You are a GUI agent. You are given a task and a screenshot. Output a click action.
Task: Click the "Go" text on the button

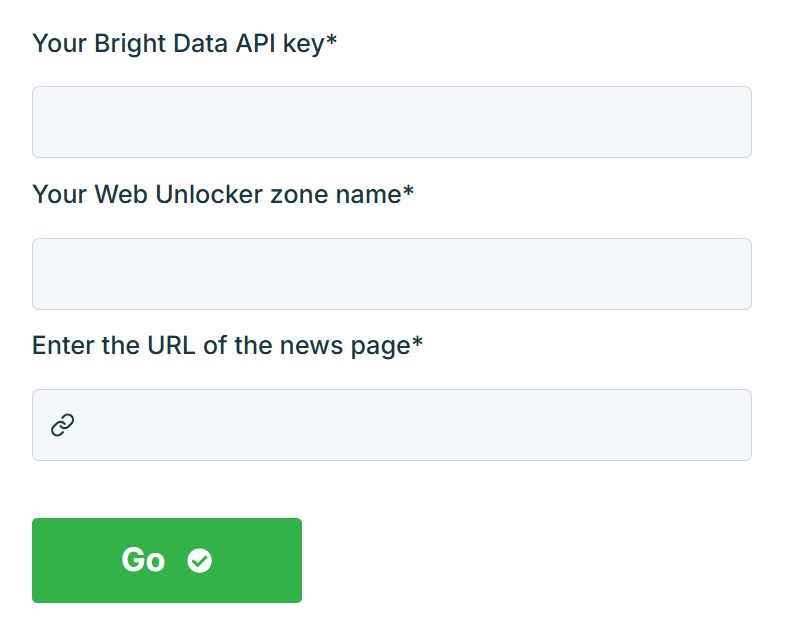143,560
